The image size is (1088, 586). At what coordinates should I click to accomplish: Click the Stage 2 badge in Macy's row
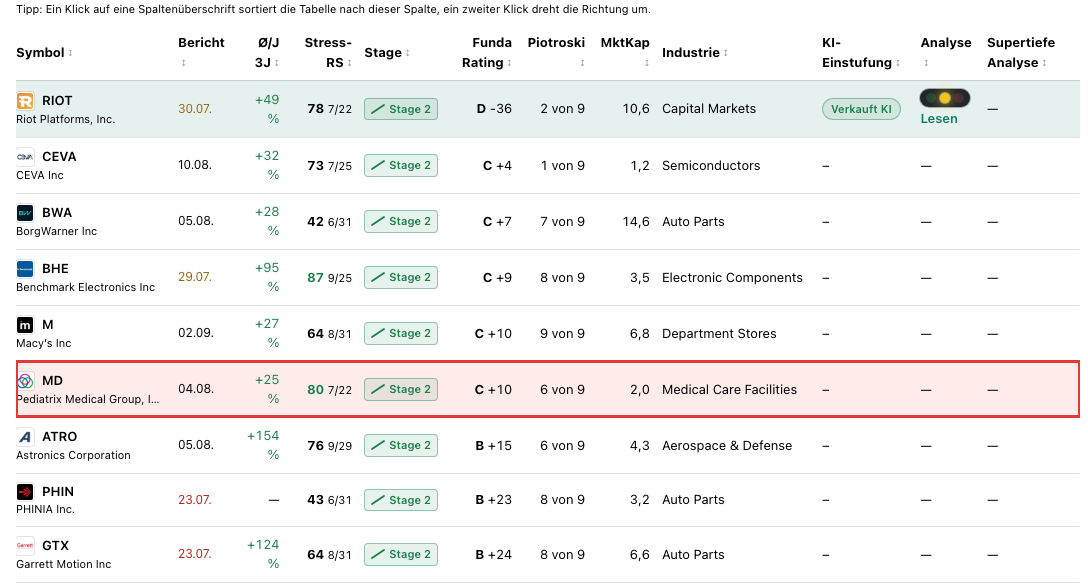401,333
